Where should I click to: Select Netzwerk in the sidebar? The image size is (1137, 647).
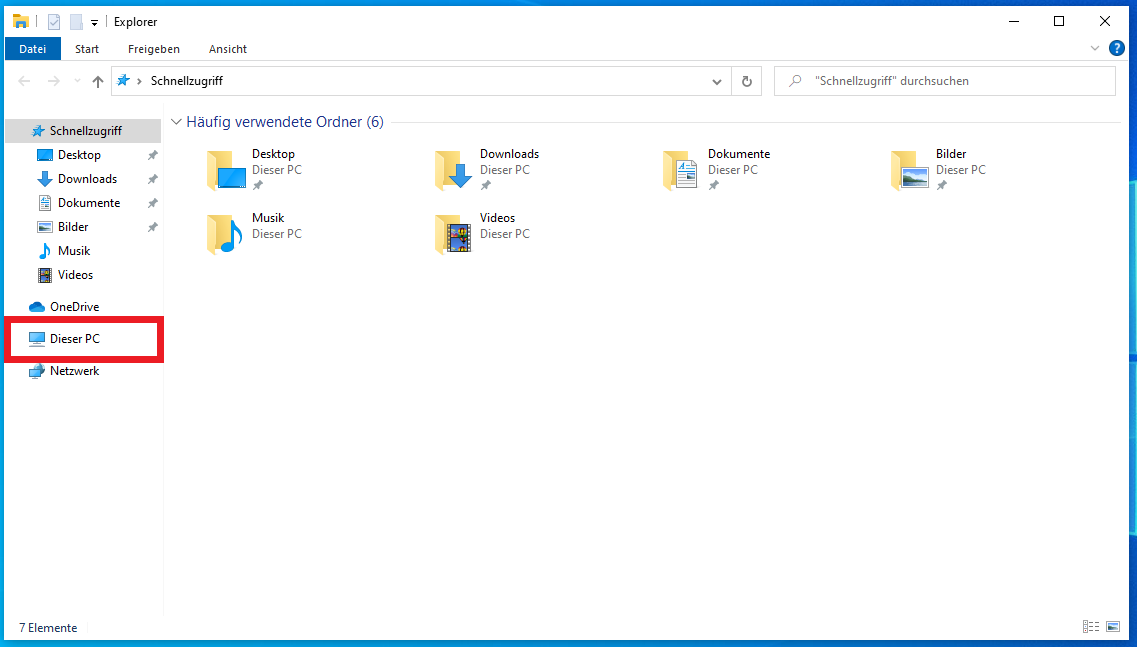pyautogui.click(x=74, y=371)
